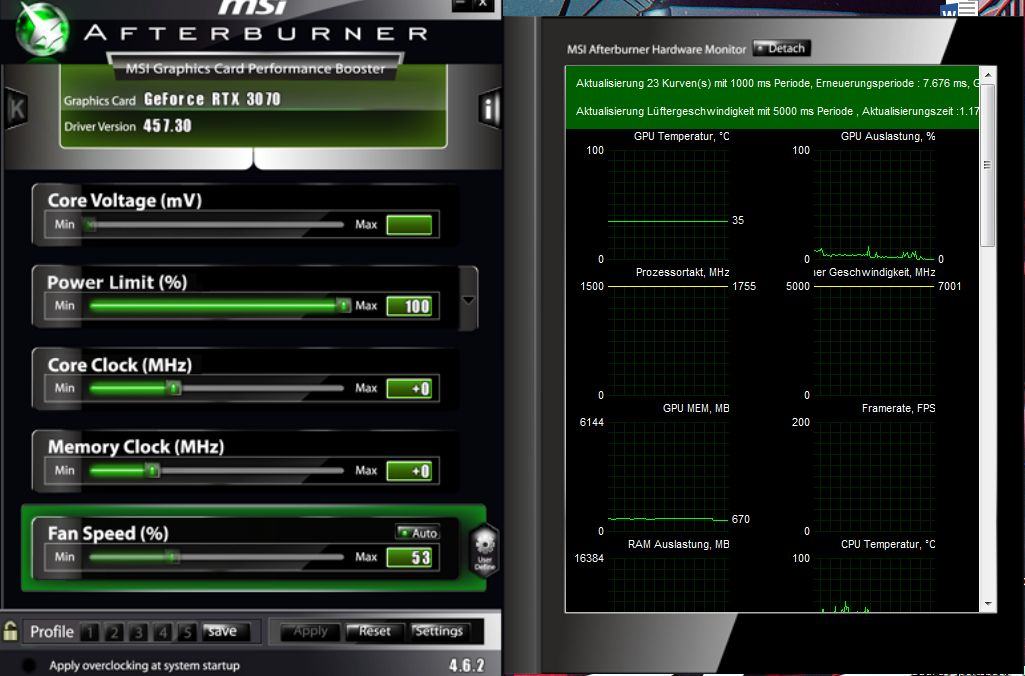This screenshot has height=676, width=1025.
Task: Click the hardware monitor scrollbar thumb
Action: click(988, 165)
